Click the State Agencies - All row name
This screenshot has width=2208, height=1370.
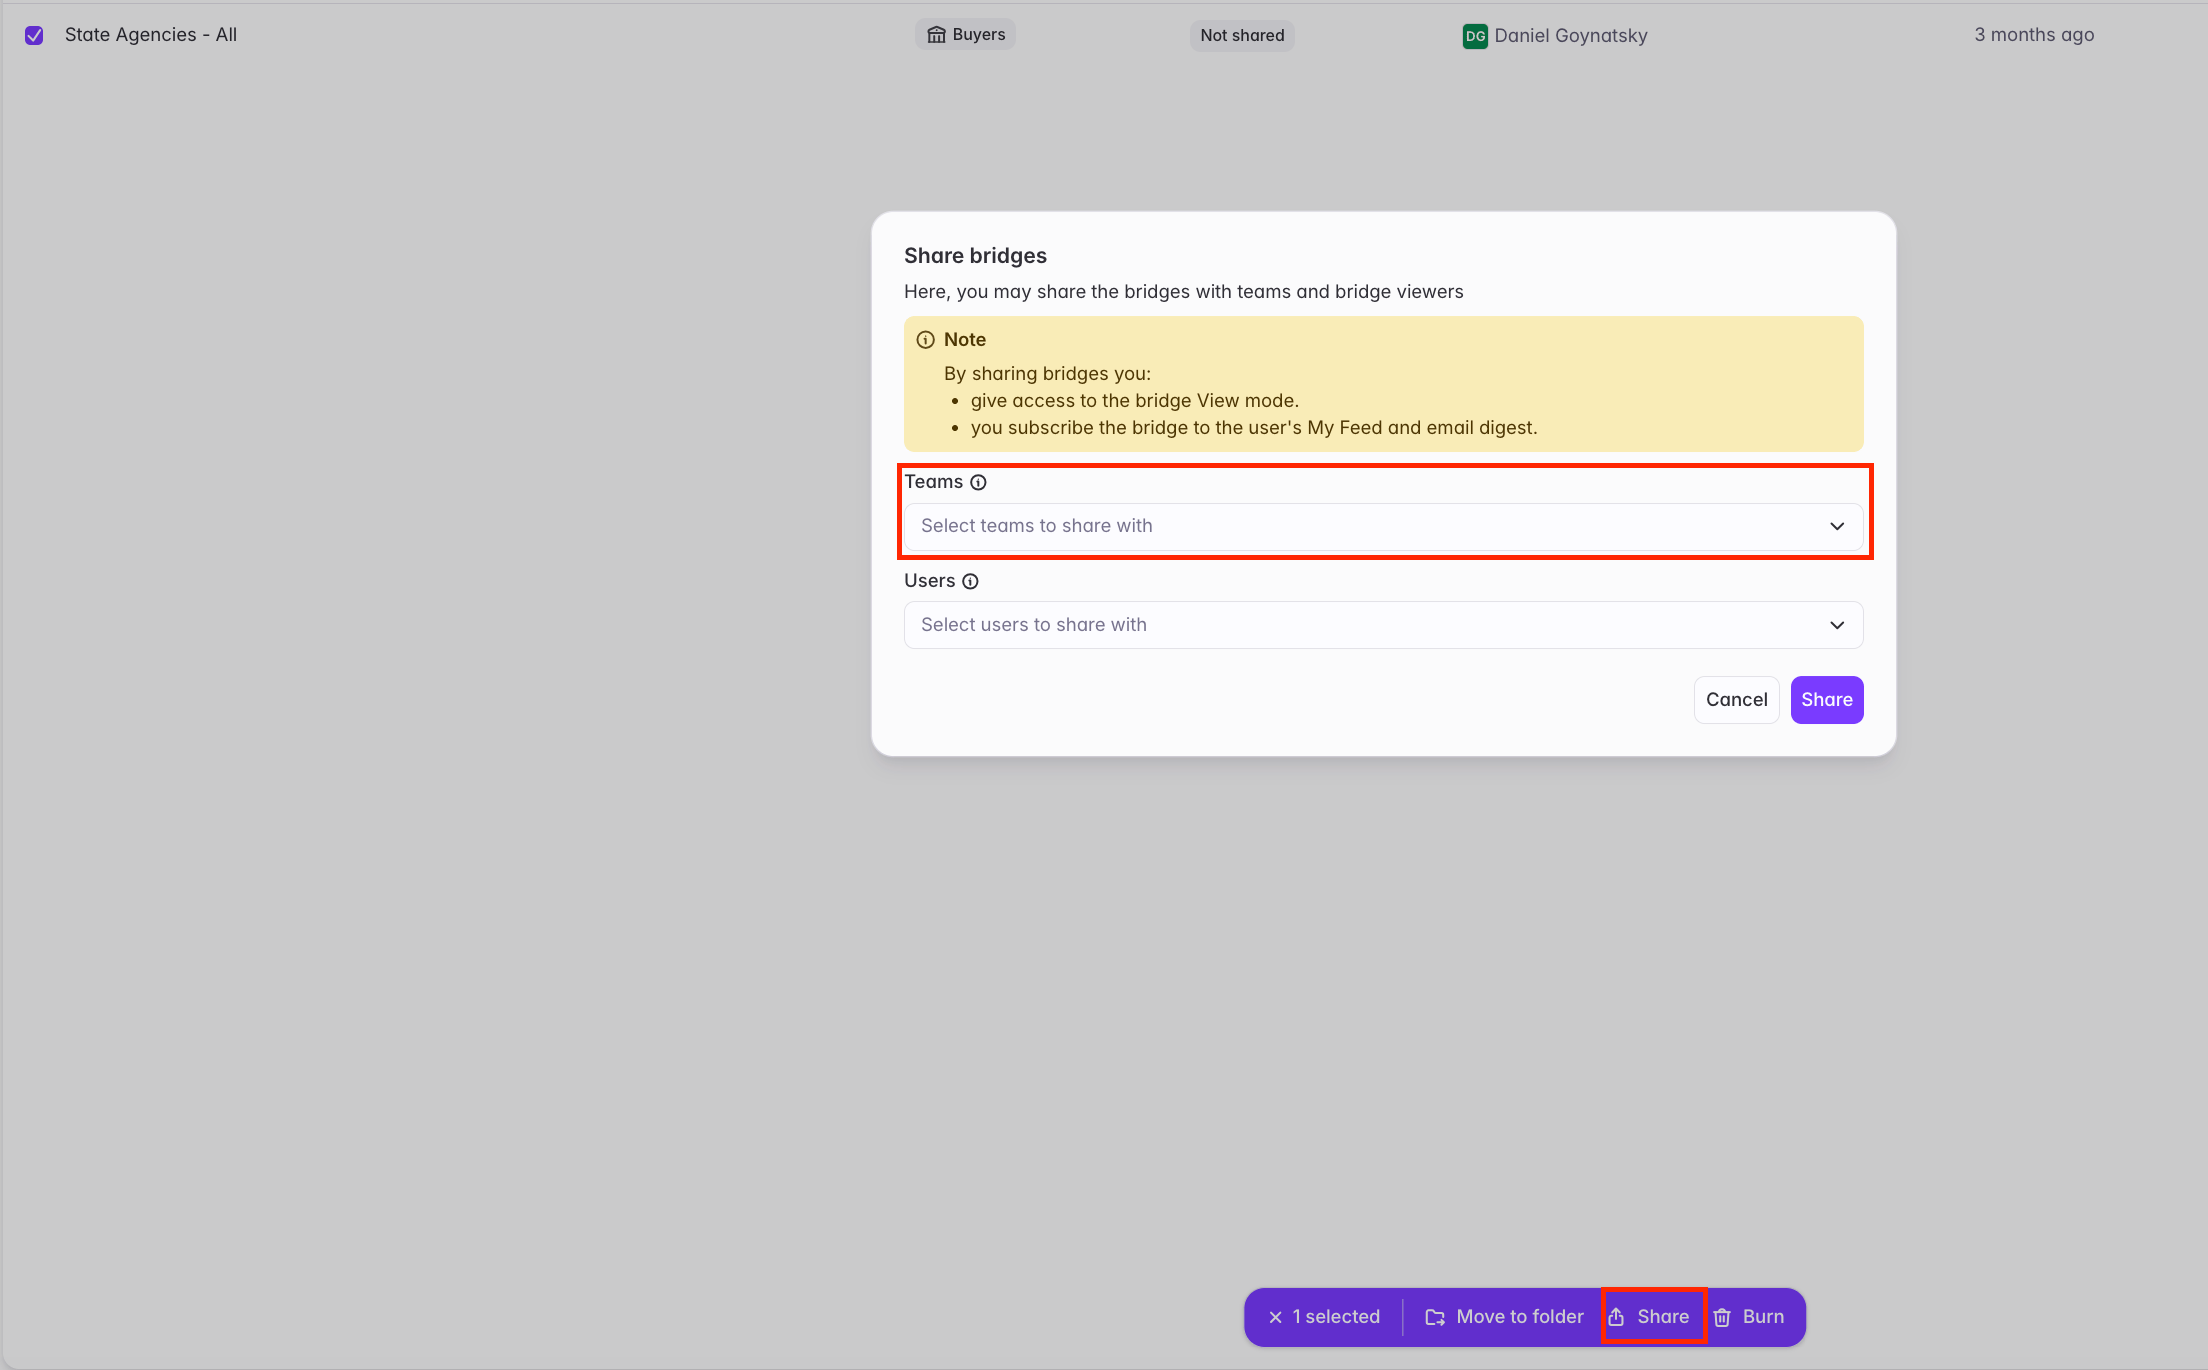tap(151, 35)
